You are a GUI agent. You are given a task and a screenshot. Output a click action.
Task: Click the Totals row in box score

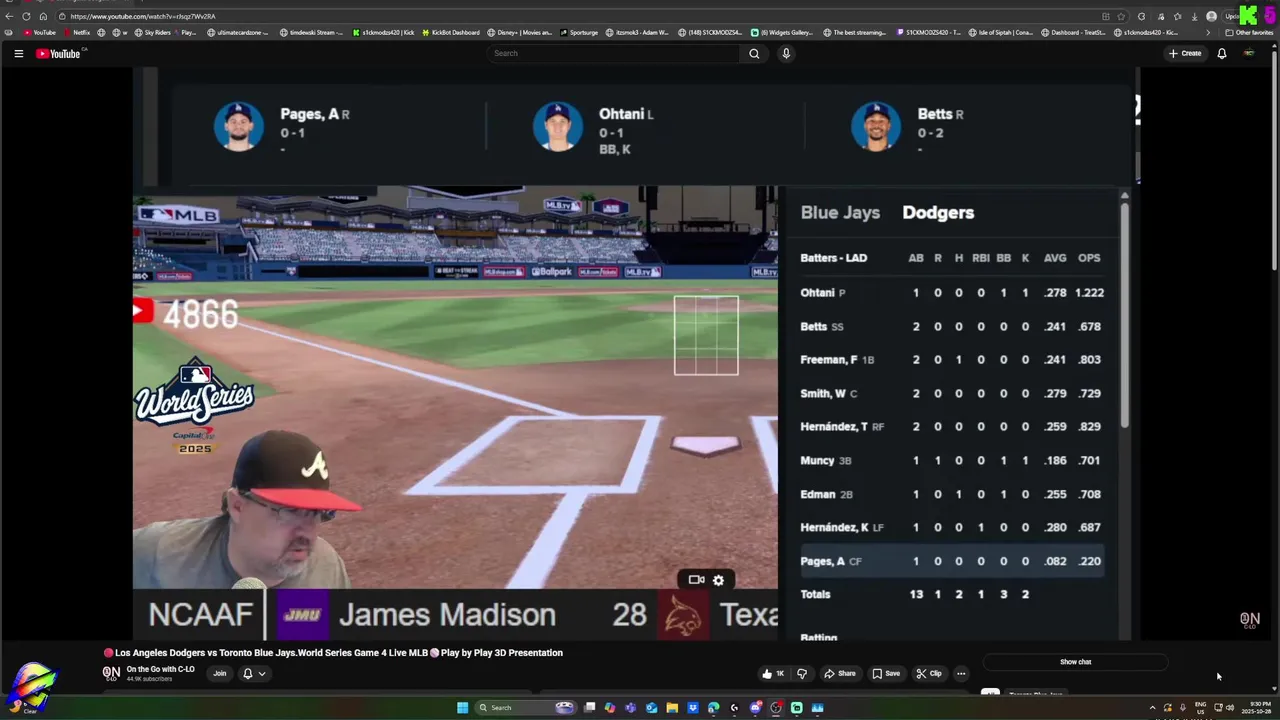951,595
